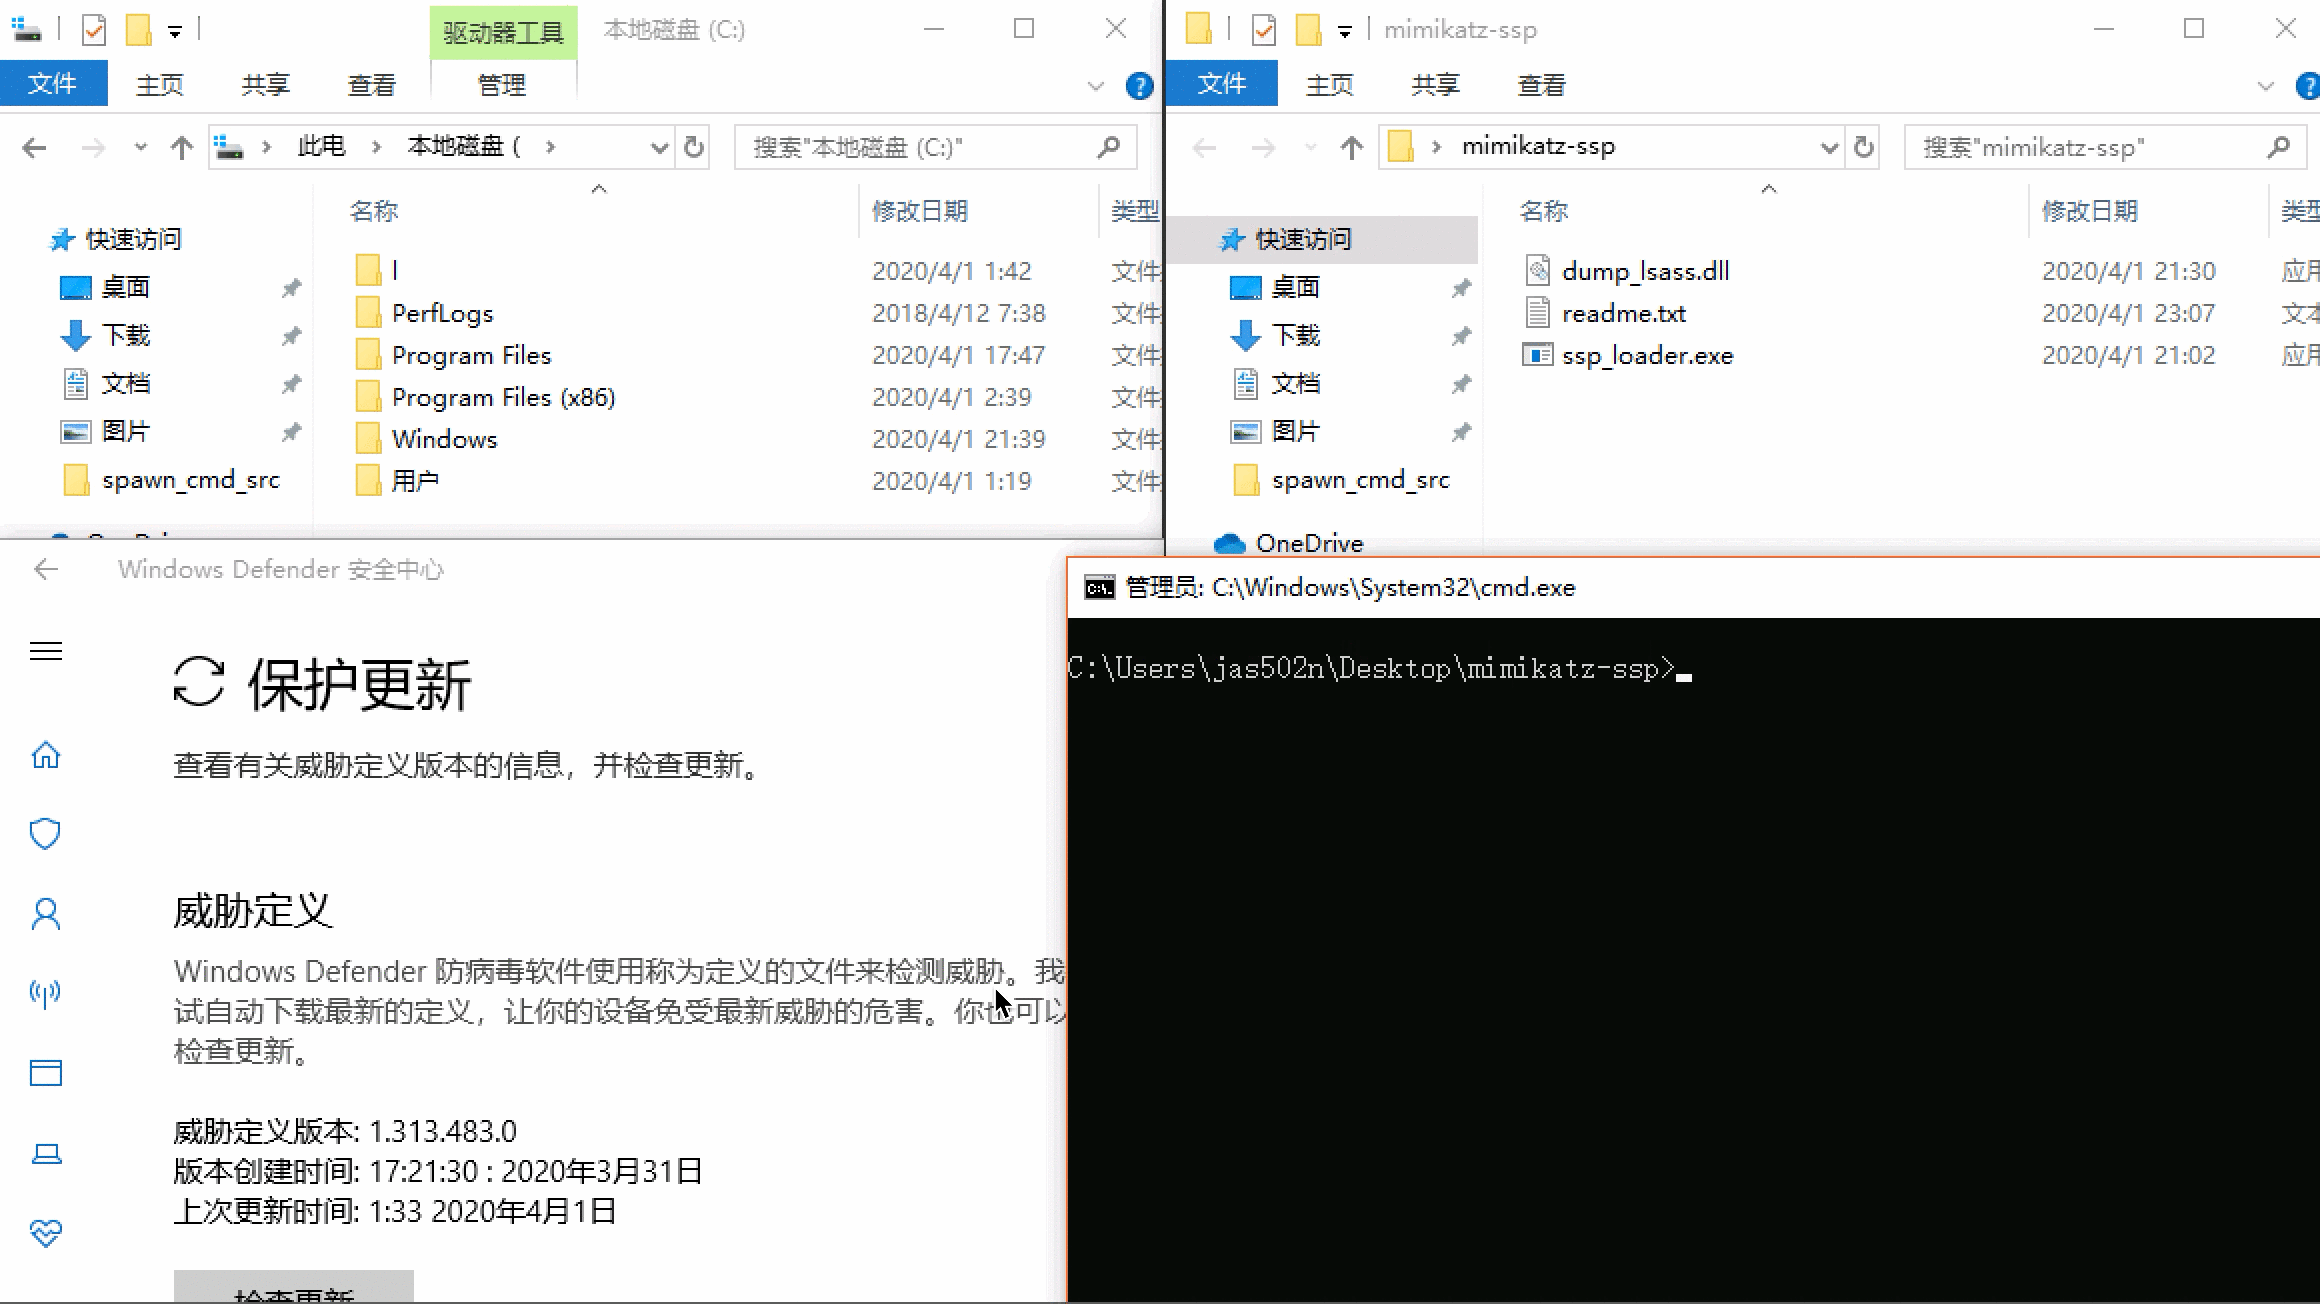The height and width of the screenshot is (1304, 2320).
Task: Open recent locations dropdown in C: Explorer
Action: coord(141,148)
